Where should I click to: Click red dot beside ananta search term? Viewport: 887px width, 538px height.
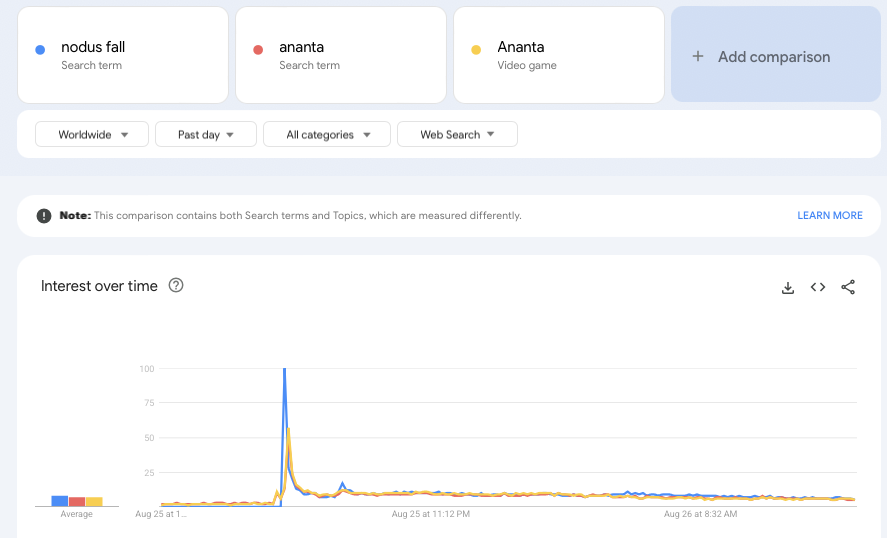pos(258,50)
